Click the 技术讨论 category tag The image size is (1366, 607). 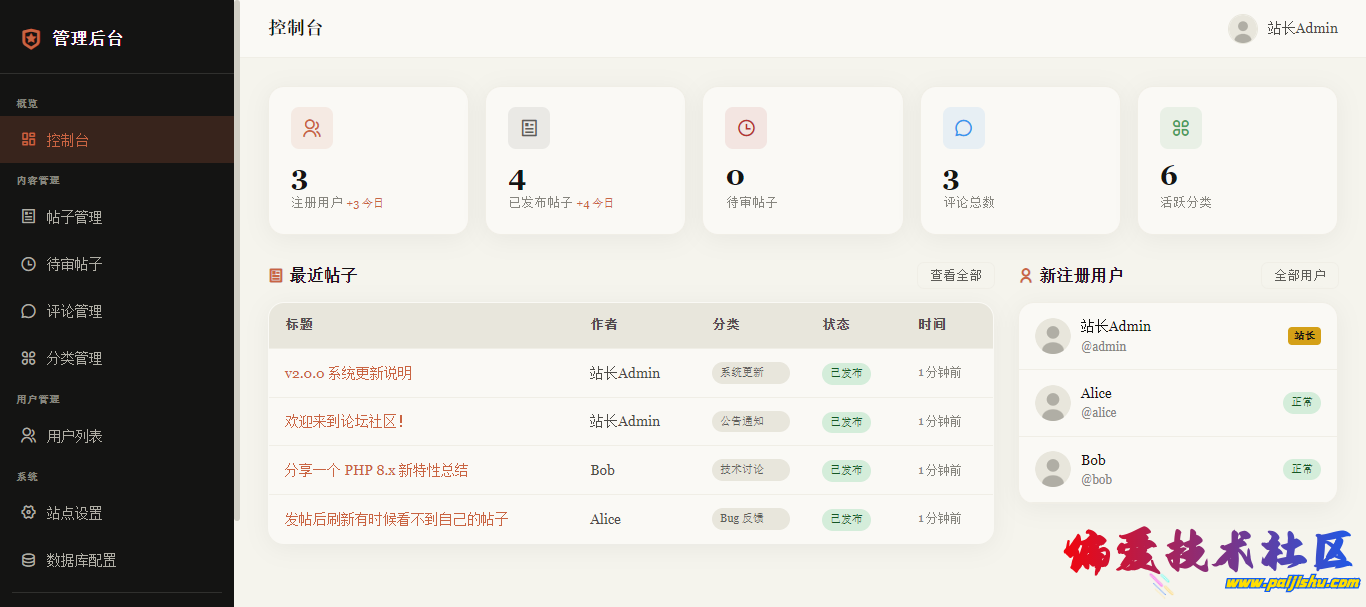click(x=750, y=470)
